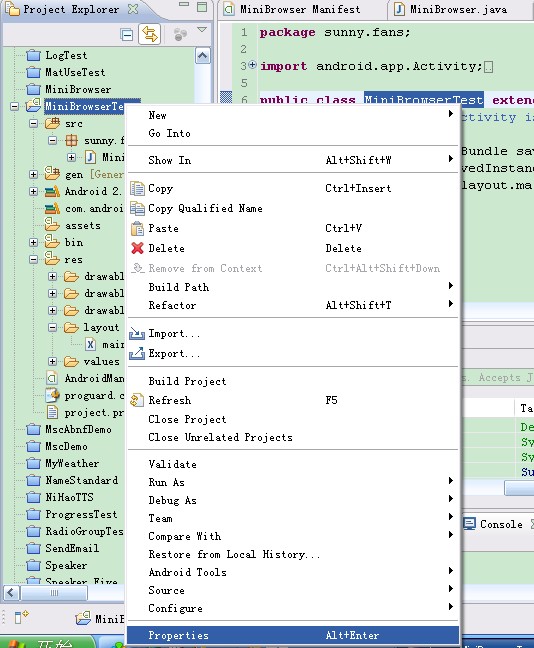Click Refresh icon in context menu
Screen dimensions: 534x648
pos(137,400)
